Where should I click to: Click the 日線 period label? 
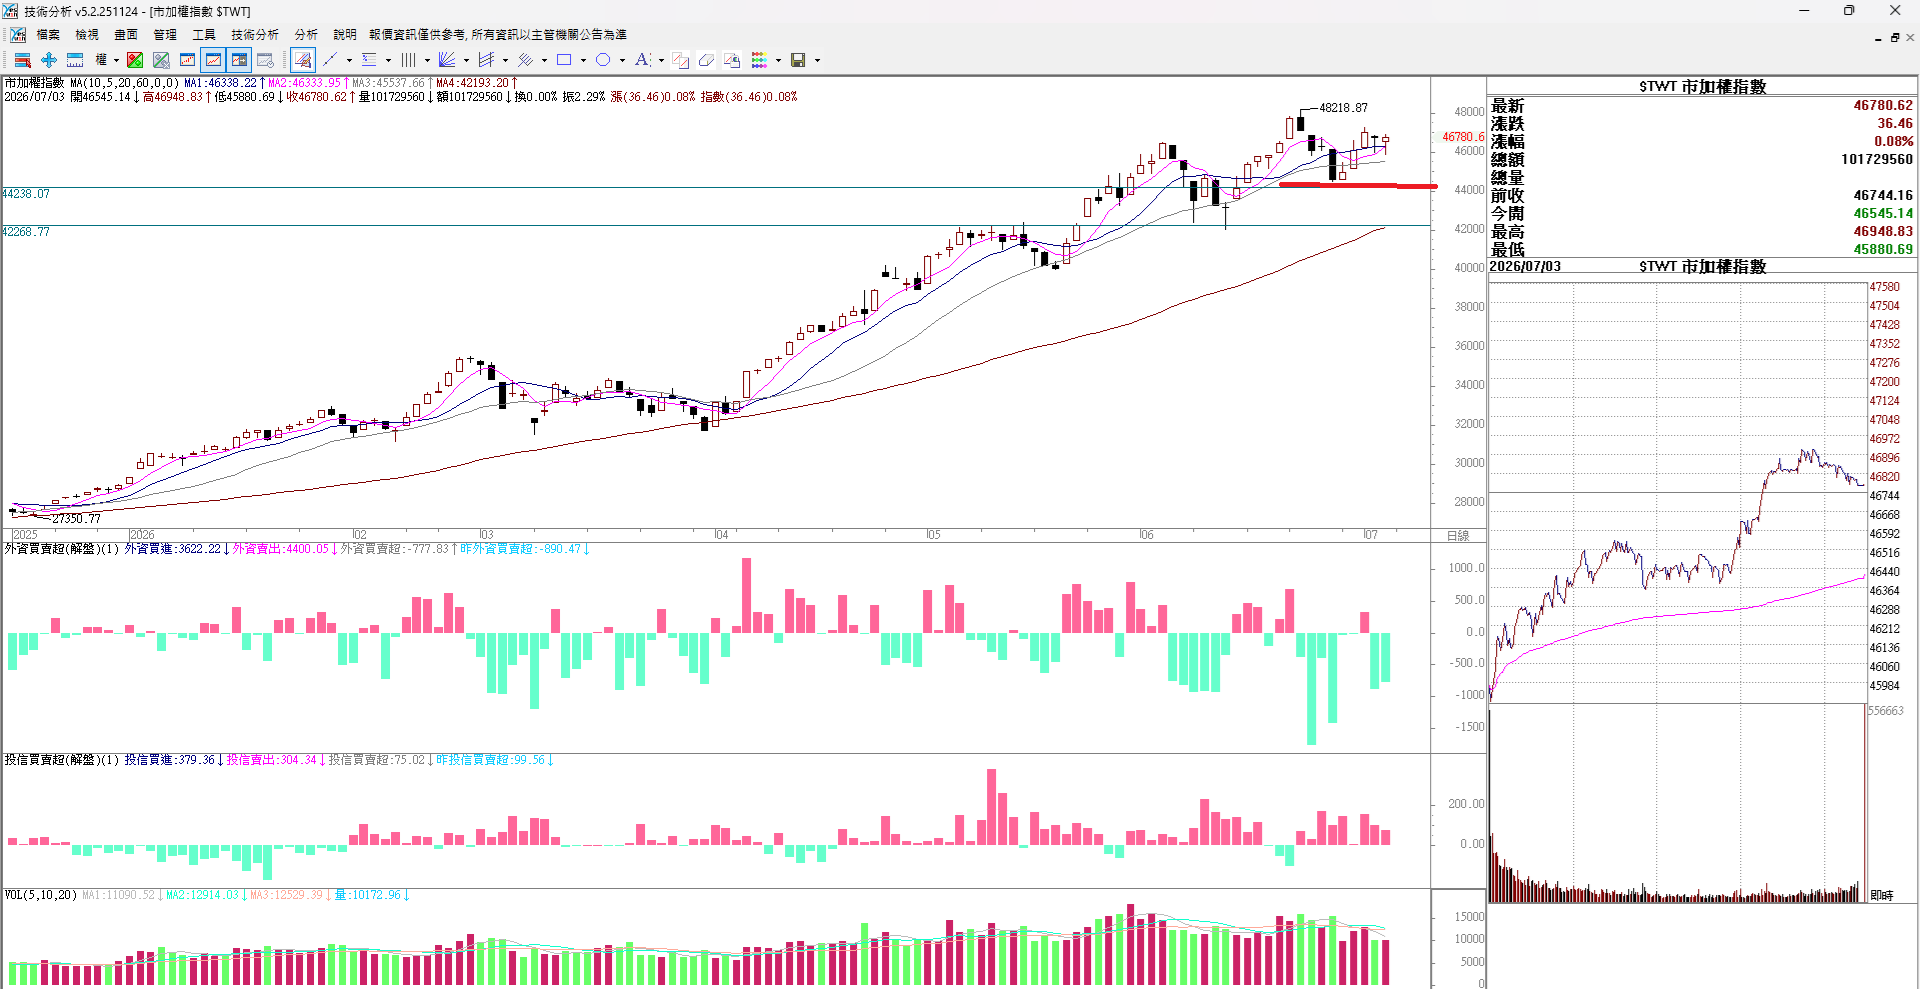click(1458, 535)
